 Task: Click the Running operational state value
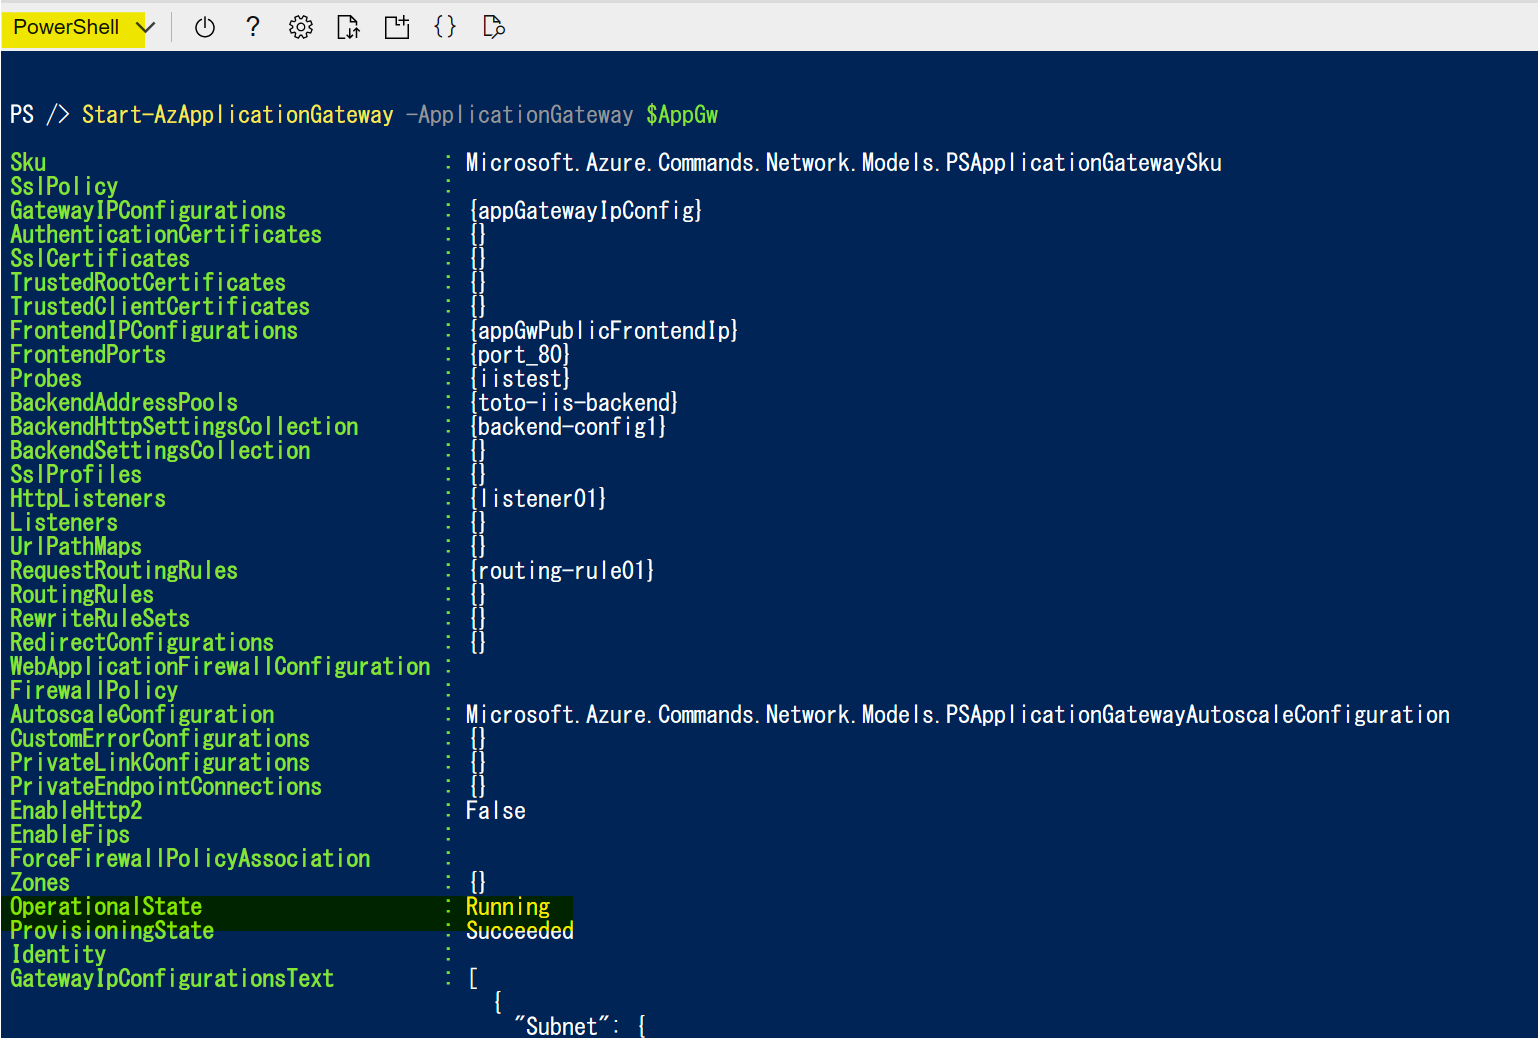(508, 907)
